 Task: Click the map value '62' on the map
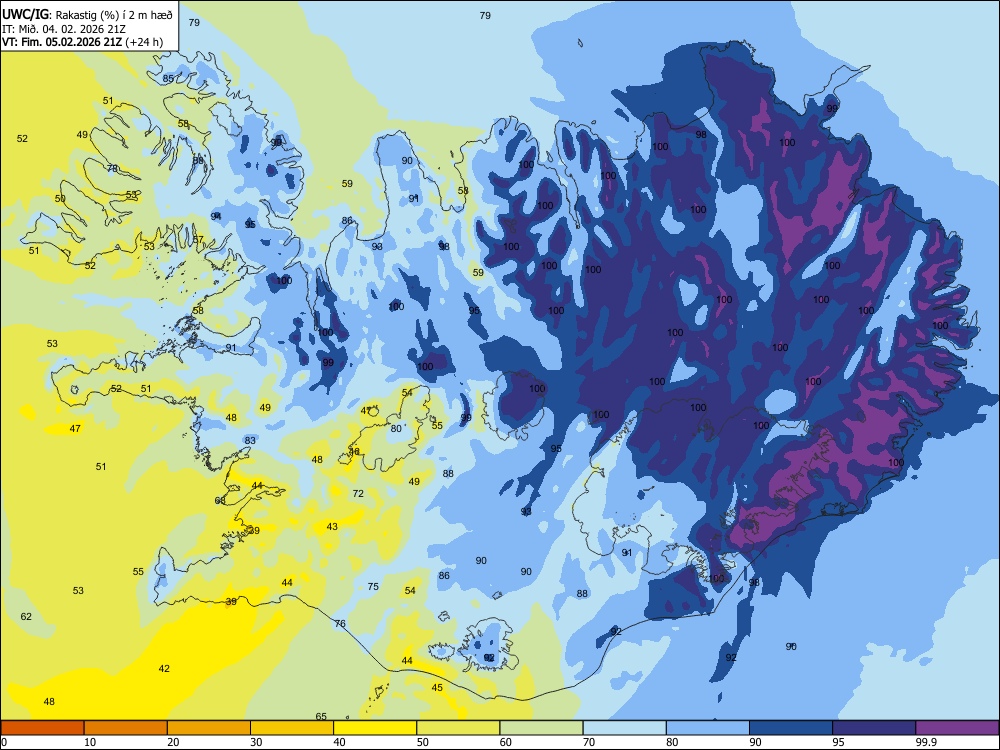point(26,617)
